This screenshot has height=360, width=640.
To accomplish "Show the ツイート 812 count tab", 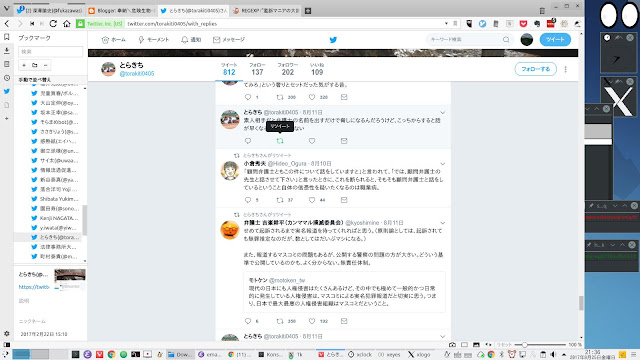I will pos(229,69).
